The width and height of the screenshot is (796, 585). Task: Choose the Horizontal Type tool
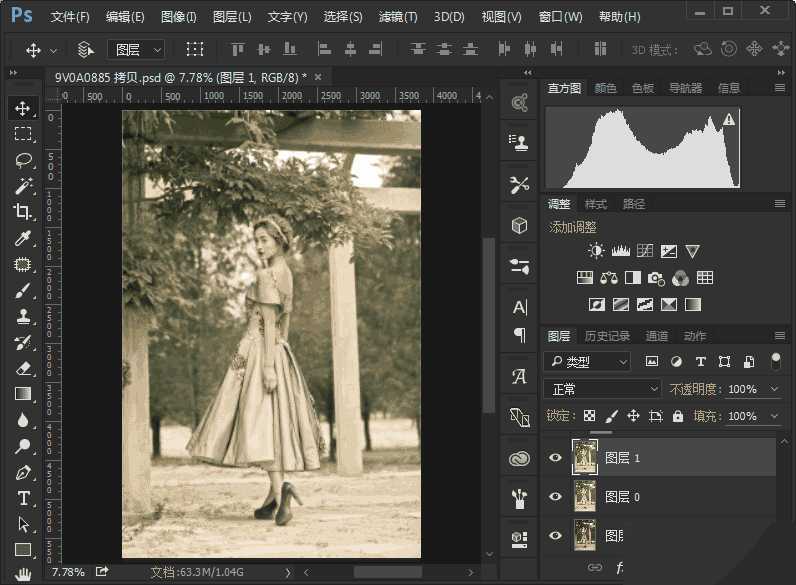(x=22, y=498)
